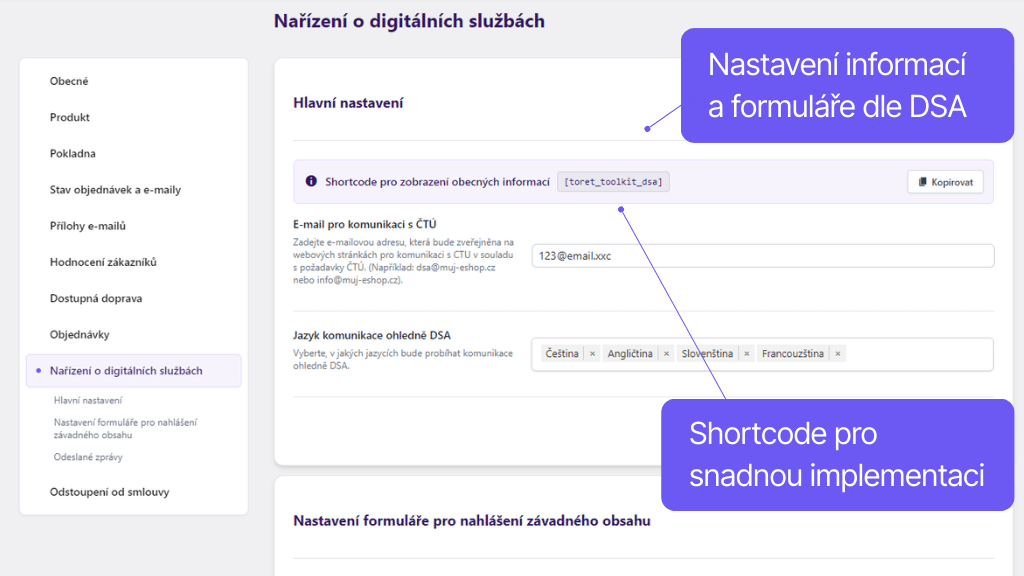1024x576 pixels.
Task: Remove the Čeština language tag
Action: click(592, 354)
